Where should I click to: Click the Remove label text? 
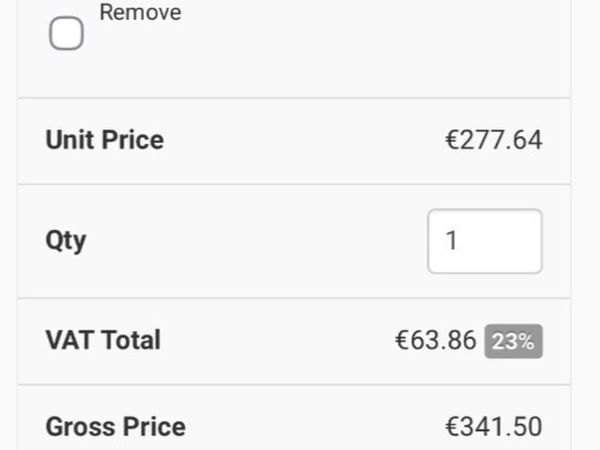coord(140,13)
